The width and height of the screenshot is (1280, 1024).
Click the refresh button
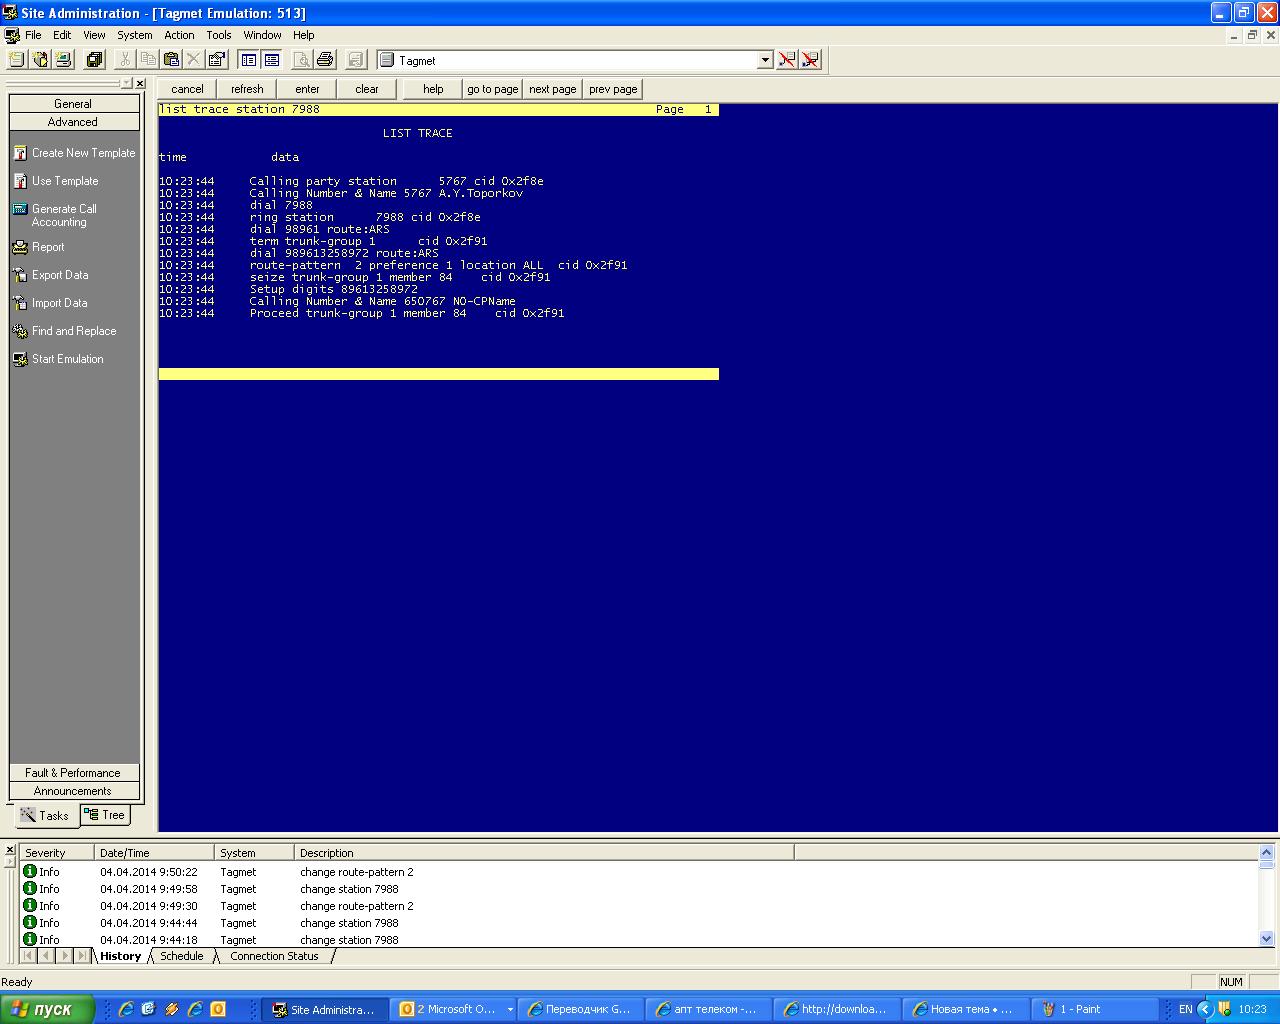click(247, 89)
